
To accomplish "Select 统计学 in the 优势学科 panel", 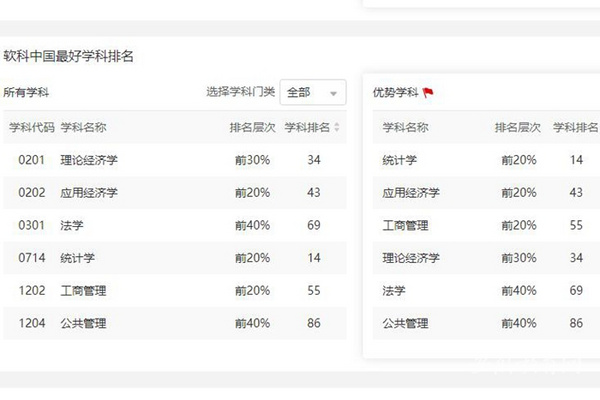I will coord(400,160).
